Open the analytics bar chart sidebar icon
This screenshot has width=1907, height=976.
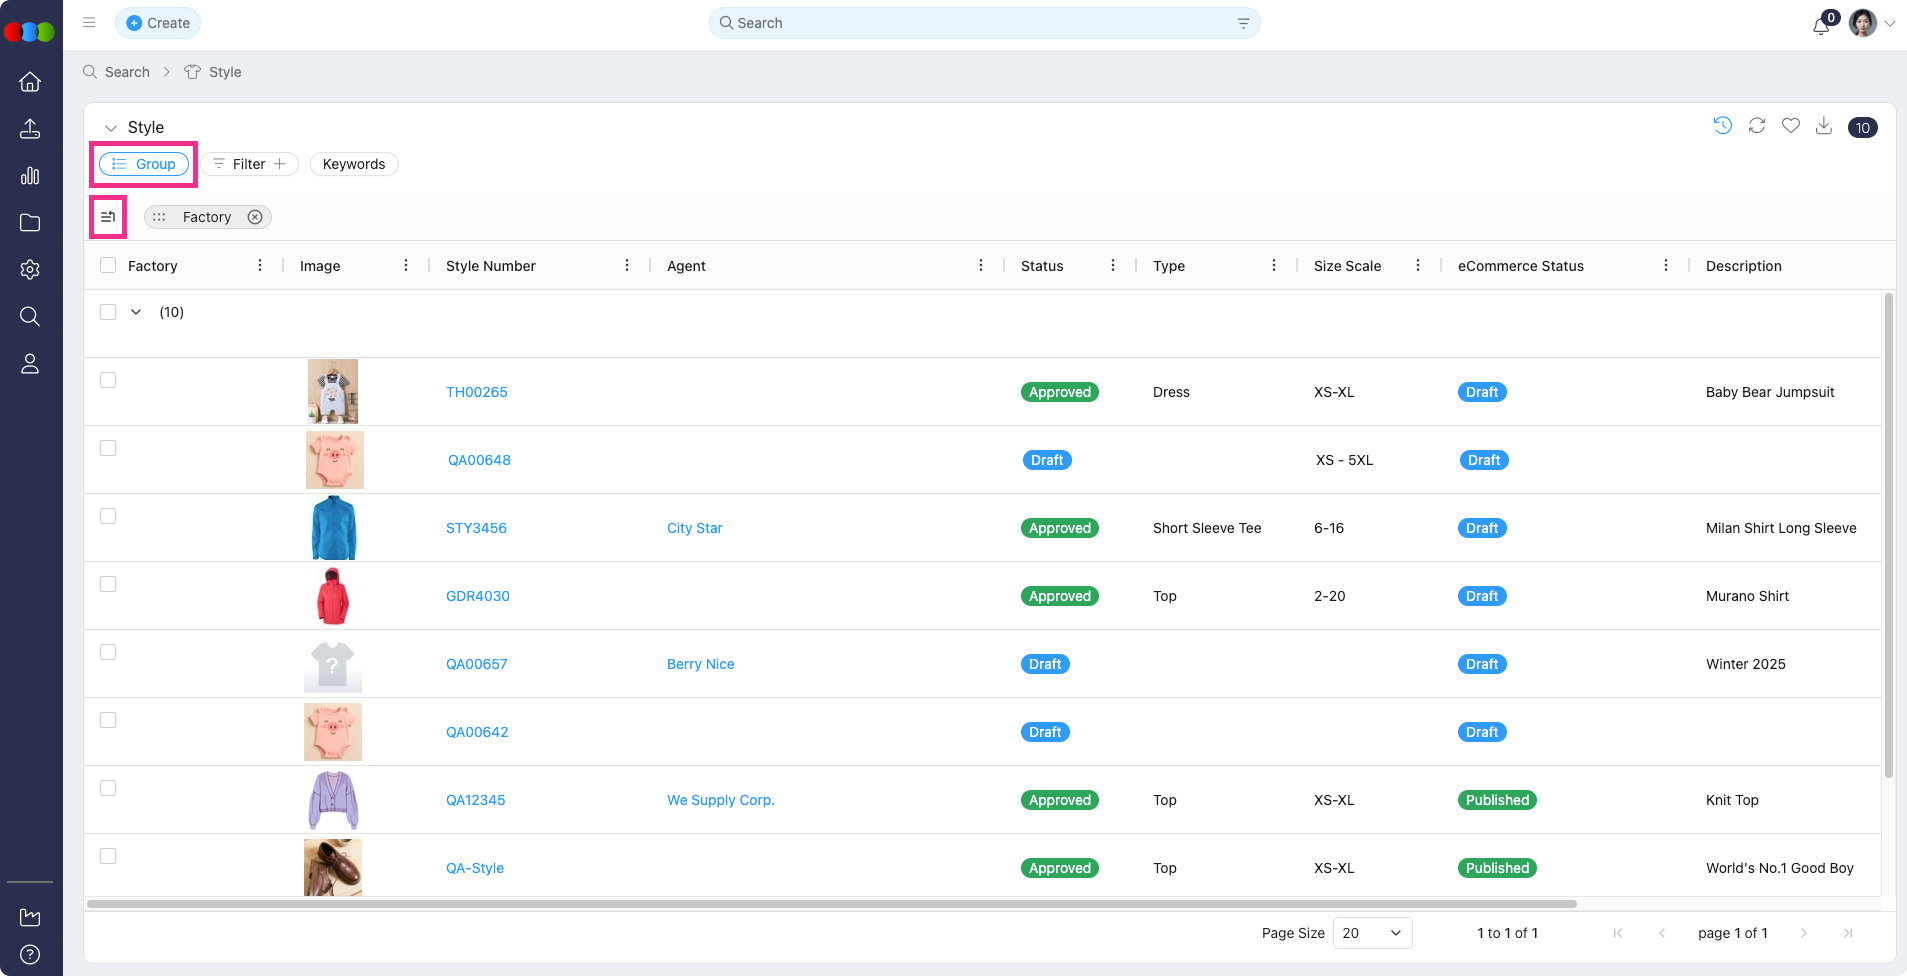[30, 176]
